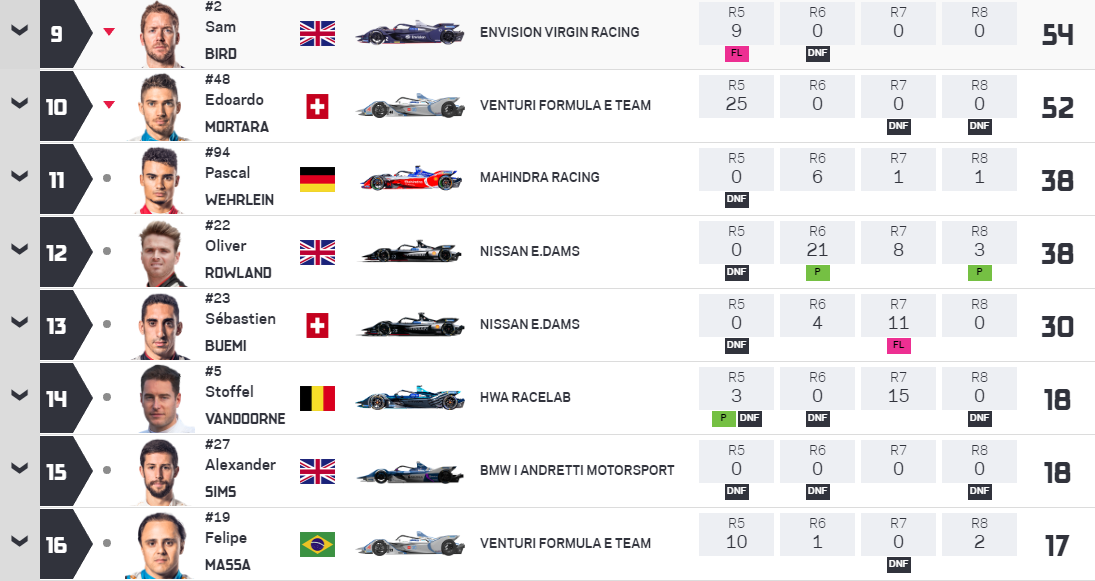Click the Brazilian flag beside Felipe Massa
This screenshot has height=581, width=1095.
(317, 544)
